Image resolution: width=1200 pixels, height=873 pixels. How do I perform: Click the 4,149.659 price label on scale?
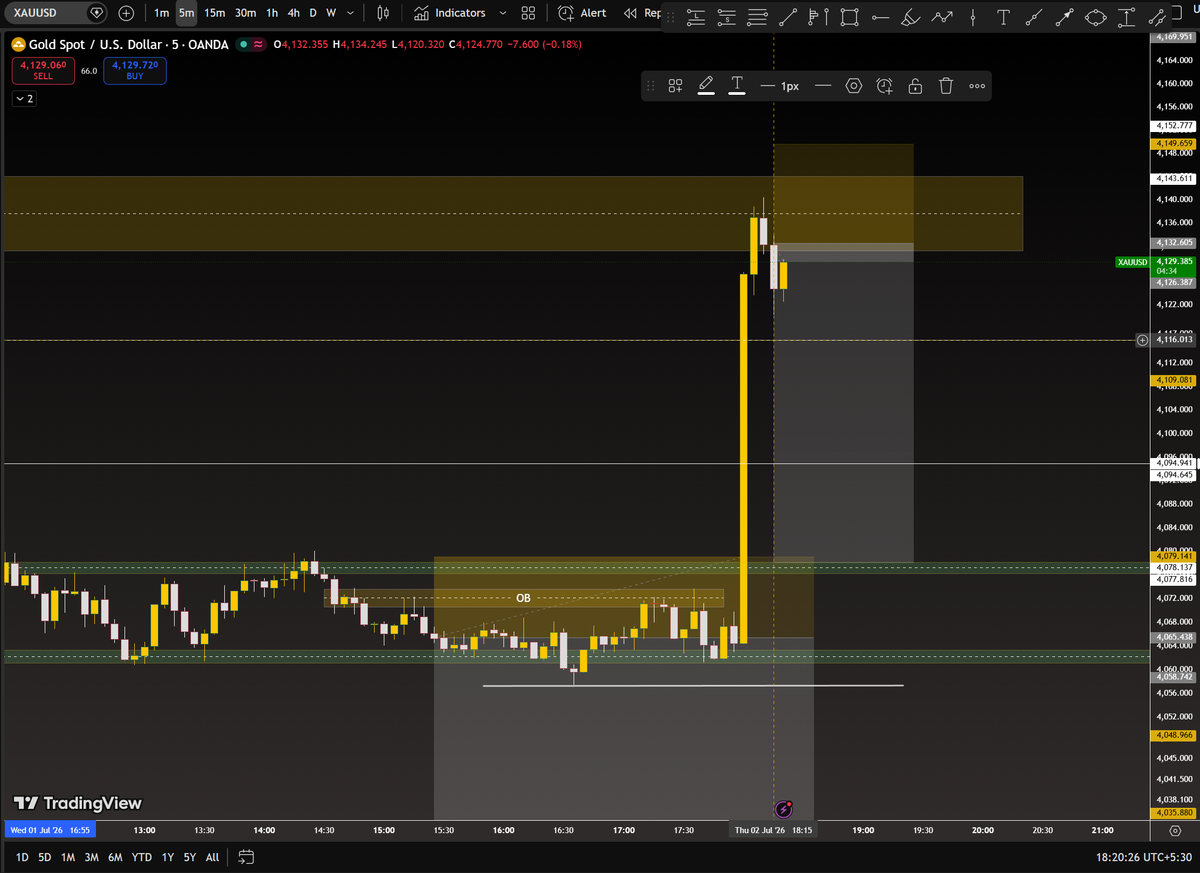point(1174,143)
